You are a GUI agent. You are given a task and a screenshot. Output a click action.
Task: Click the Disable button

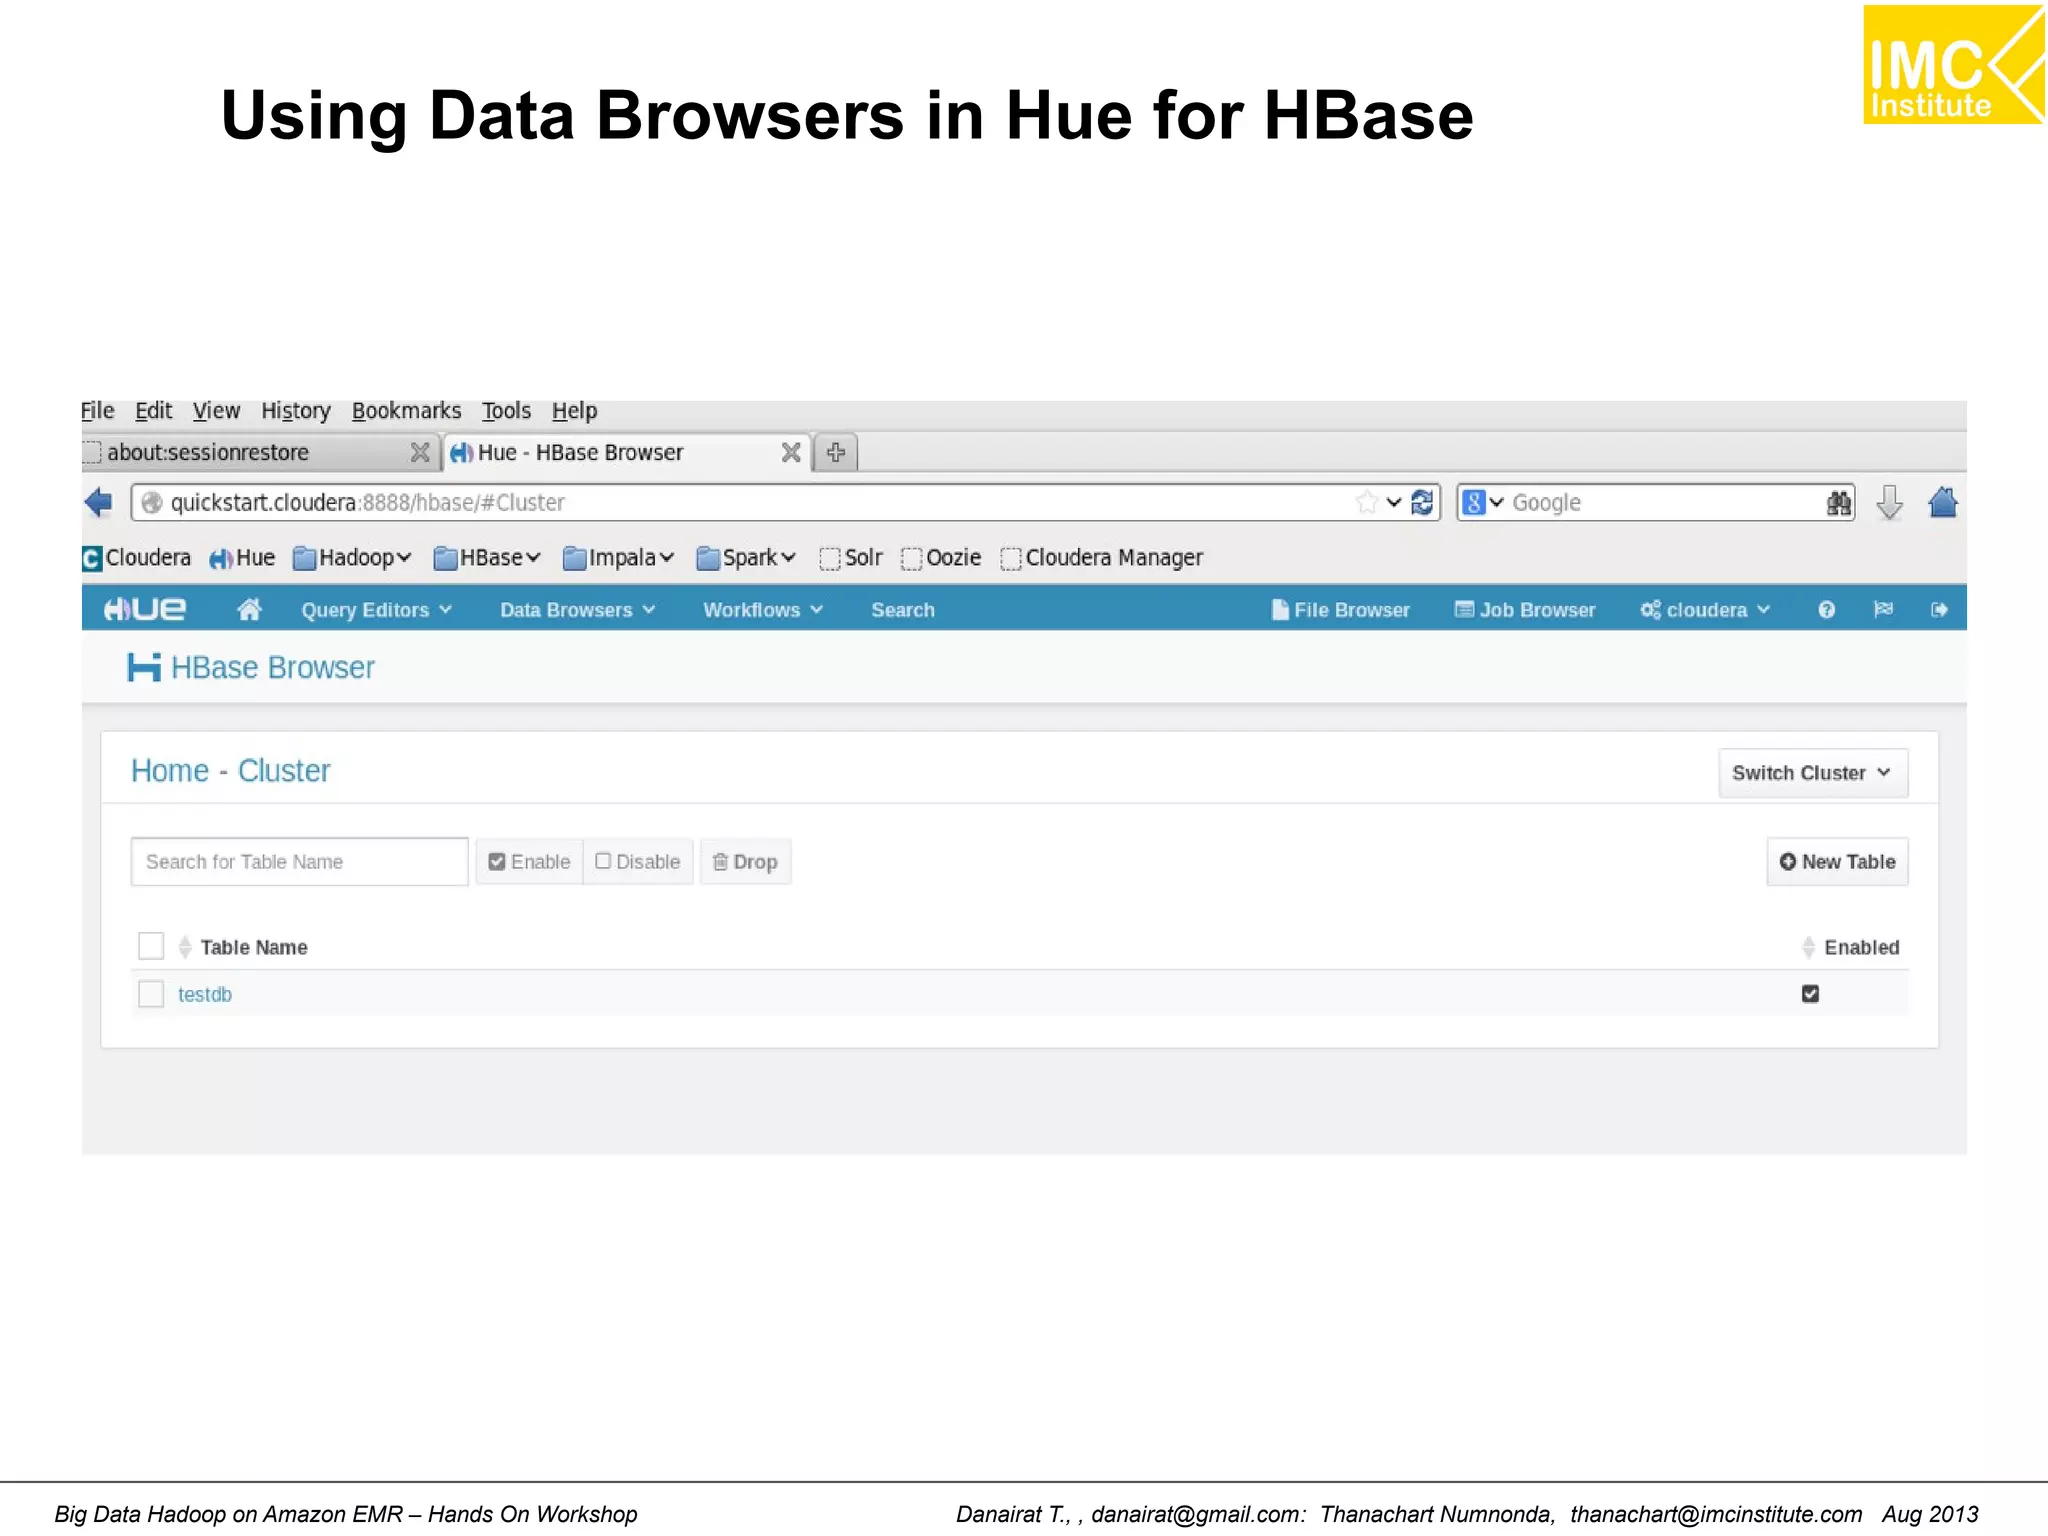638,862
